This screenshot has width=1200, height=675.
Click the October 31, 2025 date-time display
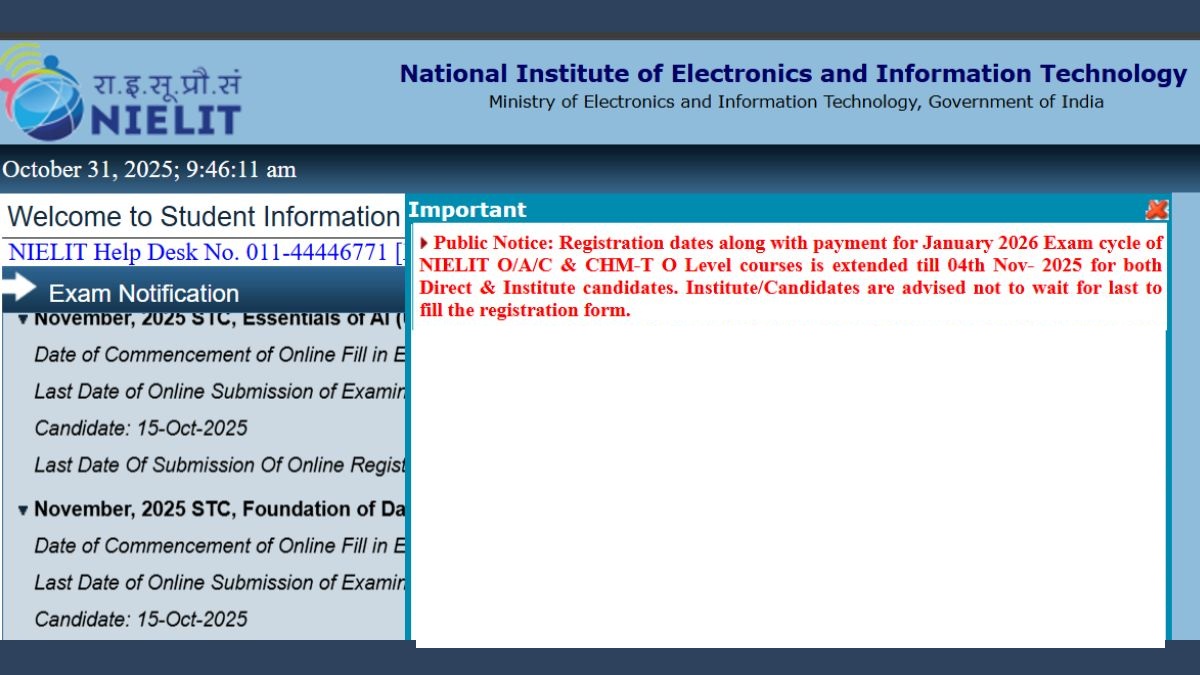(x=149, y=170)
